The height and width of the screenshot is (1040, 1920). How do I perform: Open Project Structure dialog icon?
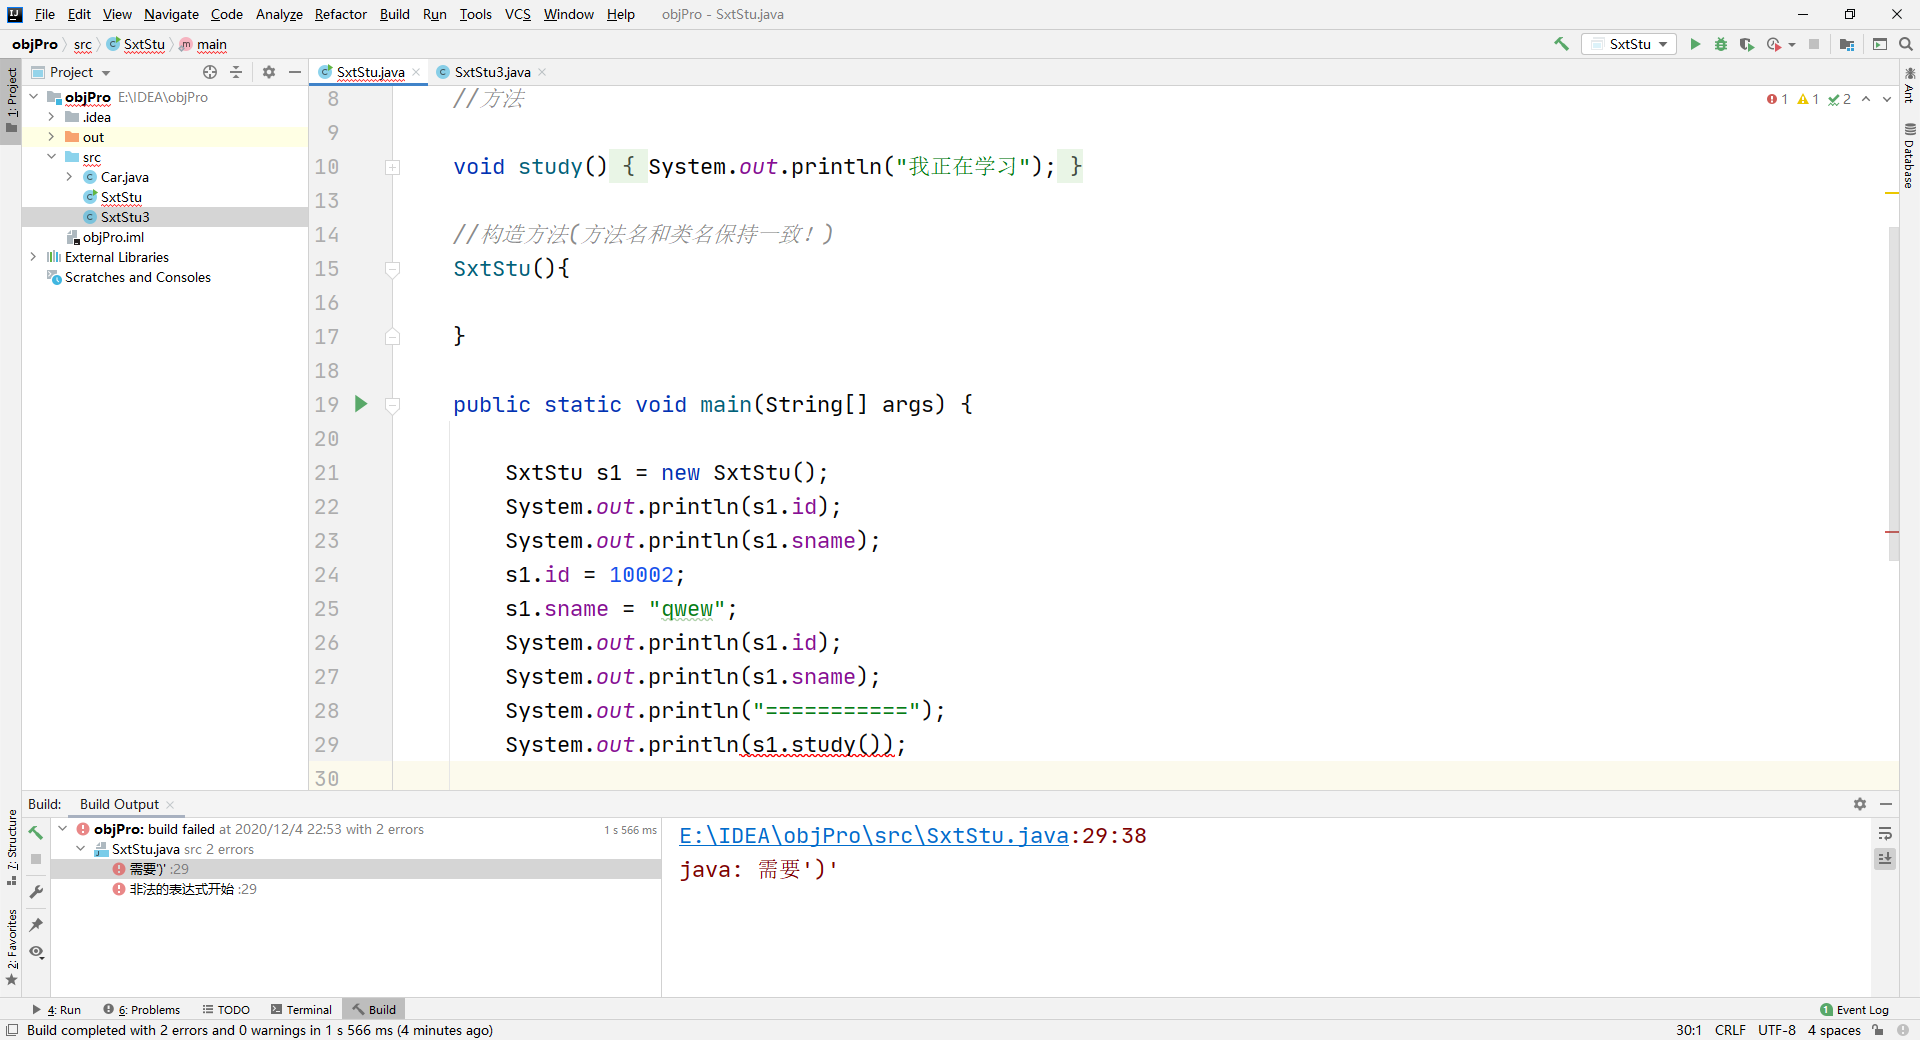click(1847, 44)
